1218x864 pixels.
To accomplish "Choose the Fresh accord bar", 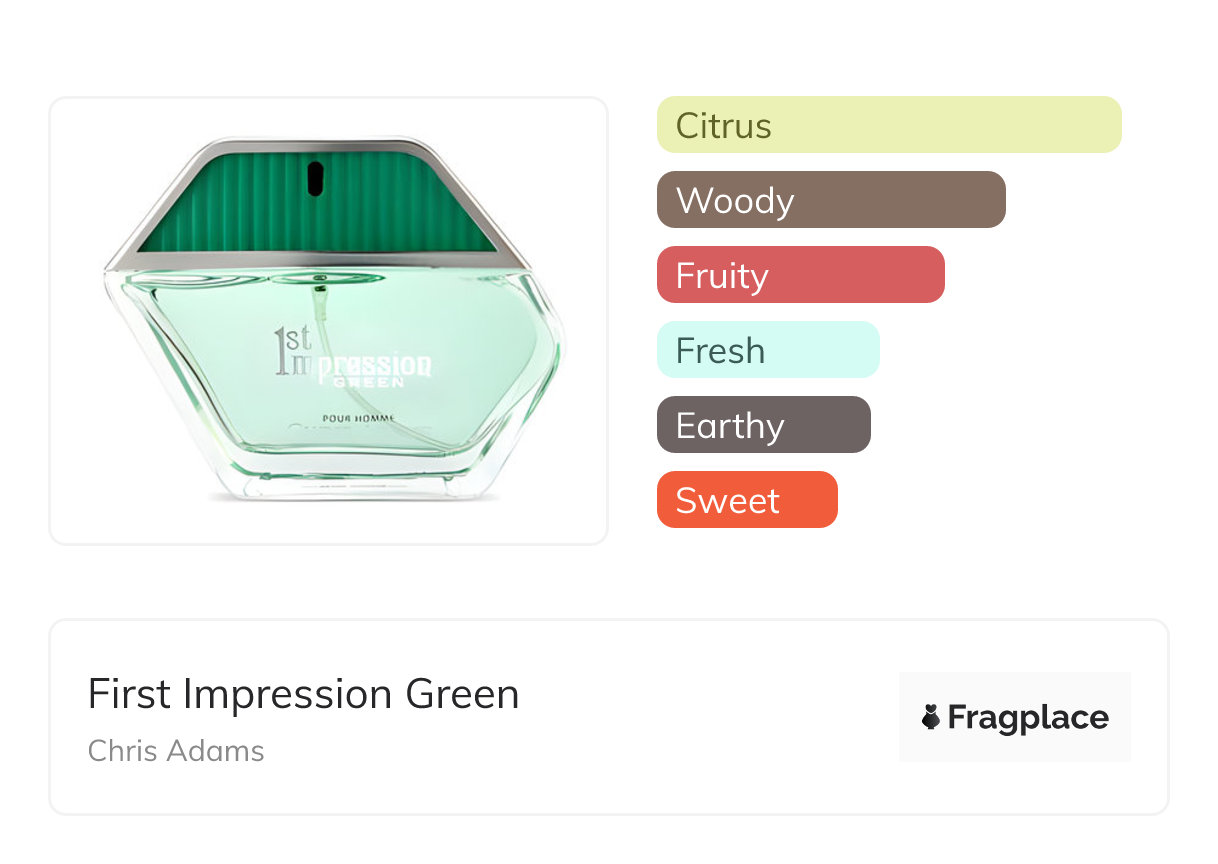I will click(767, 350).
